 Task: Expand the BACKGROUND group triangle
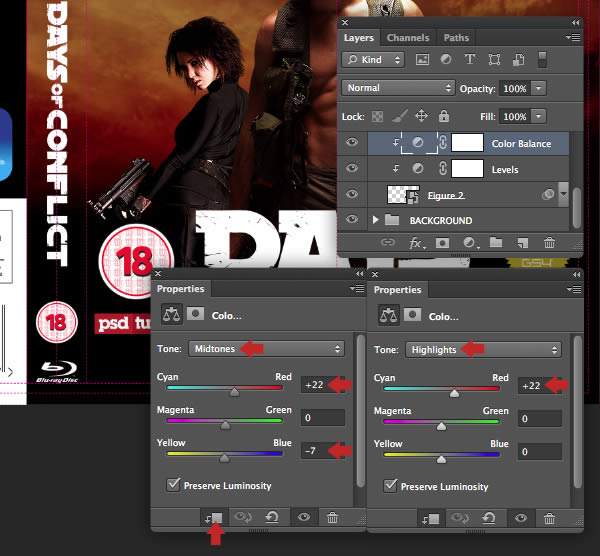tap(375, 220)
